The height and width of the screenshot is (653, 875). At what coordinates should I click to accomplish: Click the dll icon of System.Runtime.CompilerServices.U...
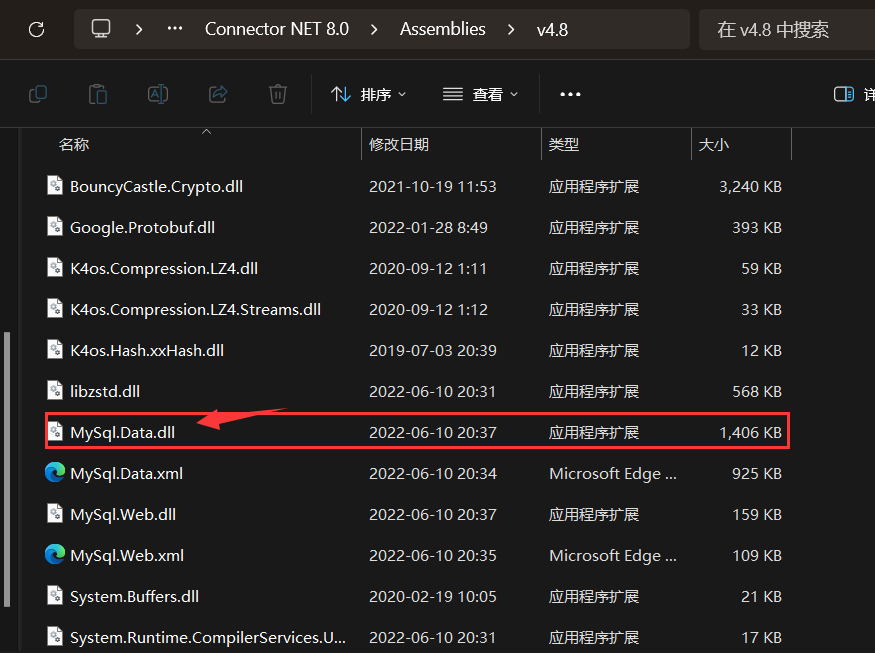pos(55,636)
